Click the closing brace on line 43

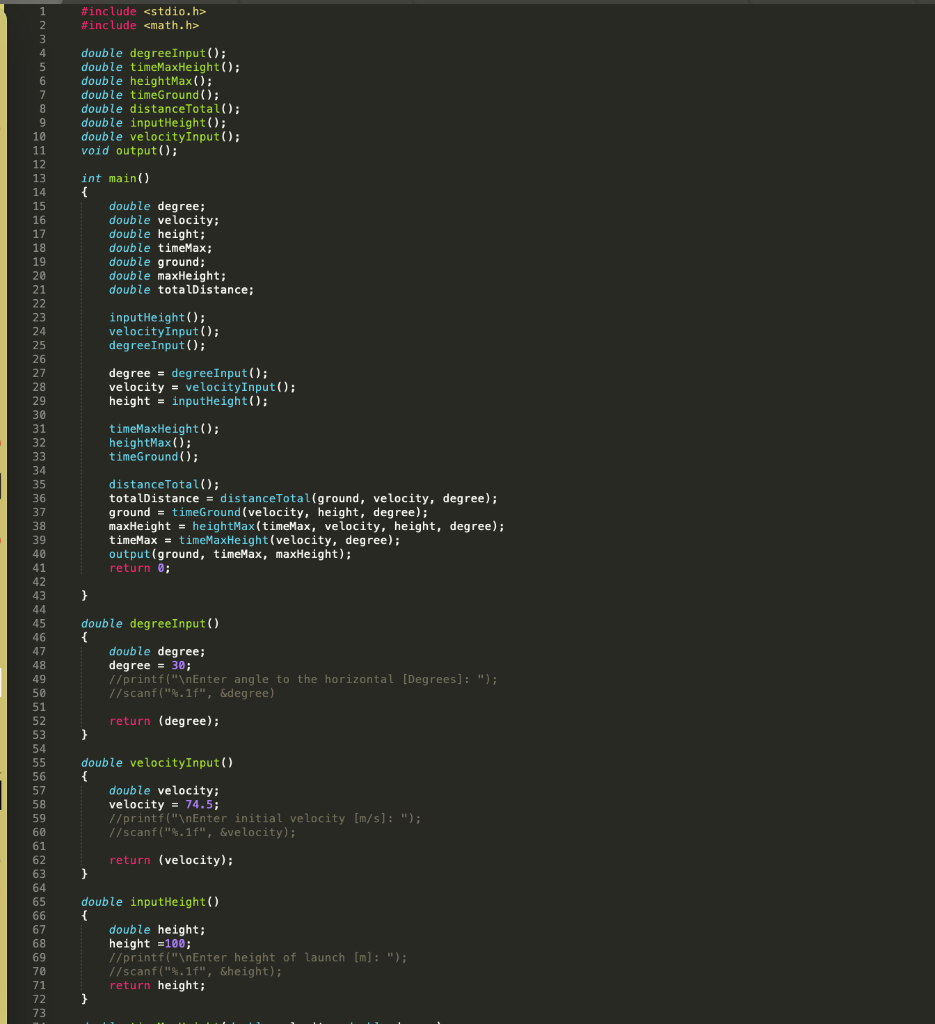(84, 595)
